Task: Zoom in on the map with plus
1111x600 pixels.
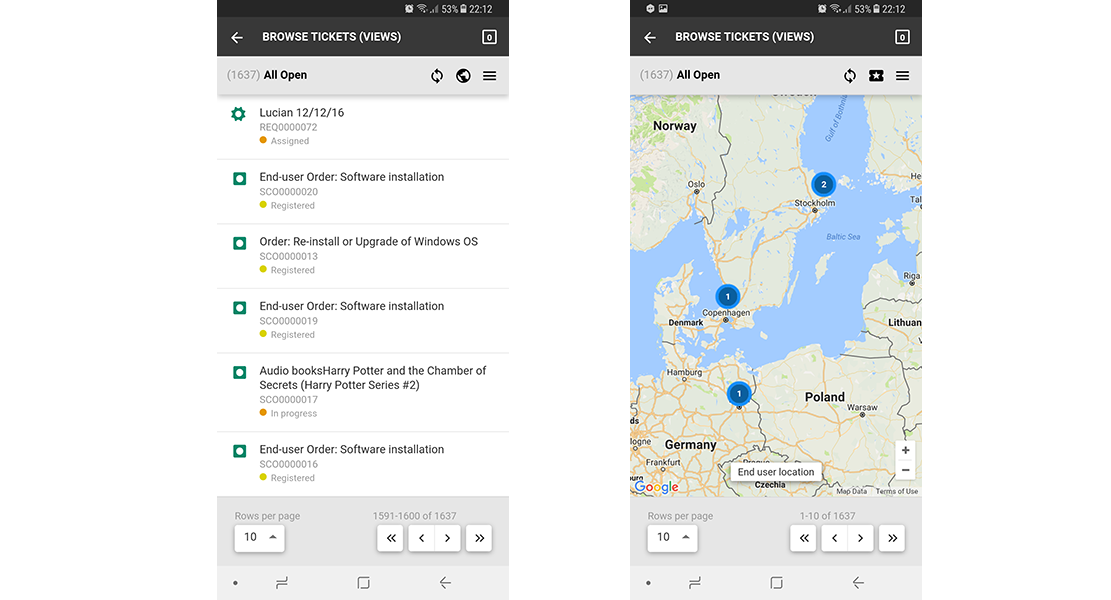Action: 906,451
